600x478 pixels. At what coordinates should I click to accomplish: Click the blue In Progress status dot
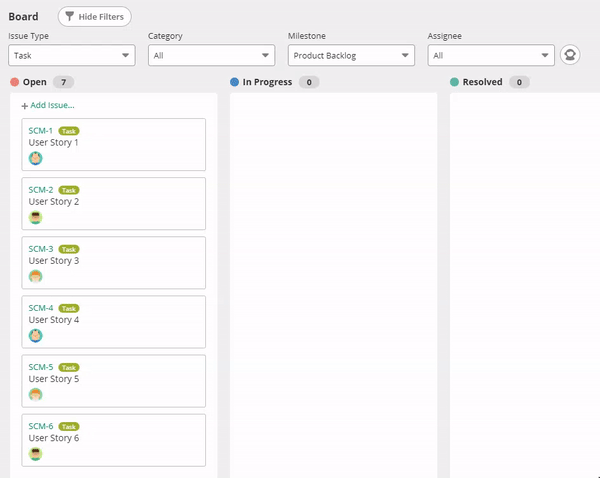click(x=235, y=82)
